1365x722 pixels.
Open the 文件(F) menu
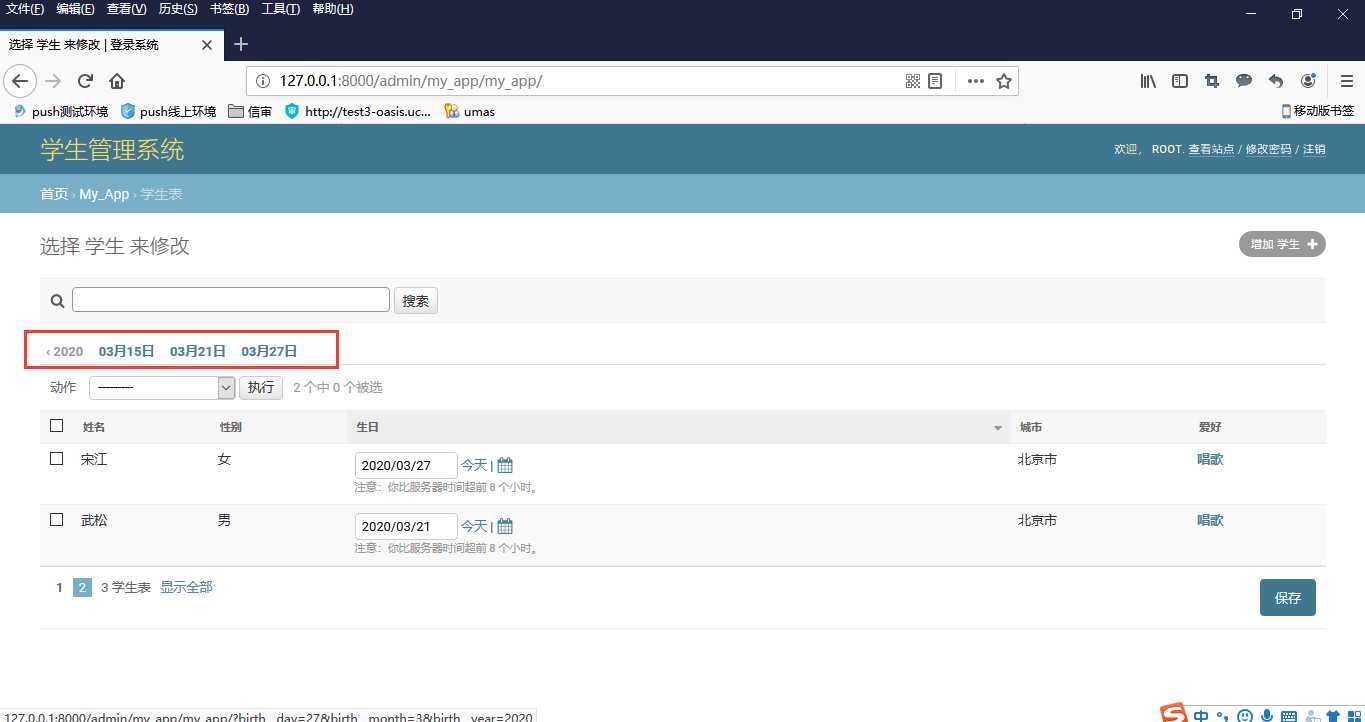coord(25,9)
